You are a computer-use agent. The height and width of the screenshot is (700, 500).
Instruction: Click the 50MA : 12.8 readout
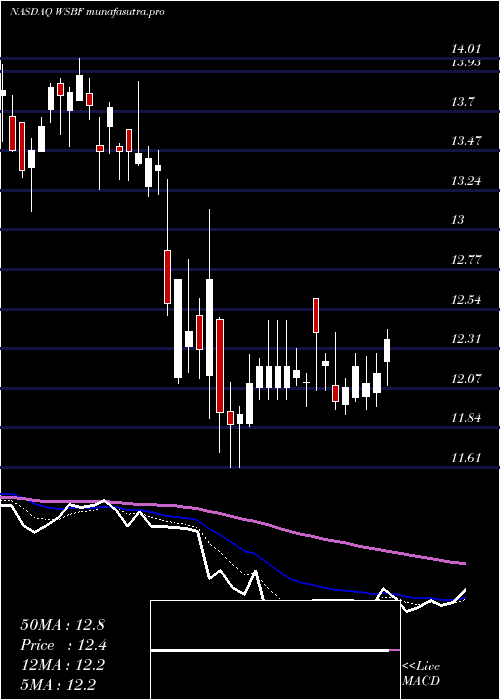point(62,624)
